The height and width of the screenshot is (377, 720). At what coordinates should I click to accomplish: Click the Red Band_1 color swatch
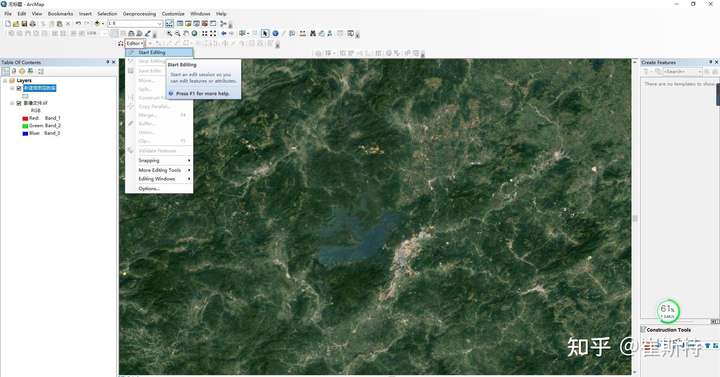pyautogui.click(x=25, y=118)
